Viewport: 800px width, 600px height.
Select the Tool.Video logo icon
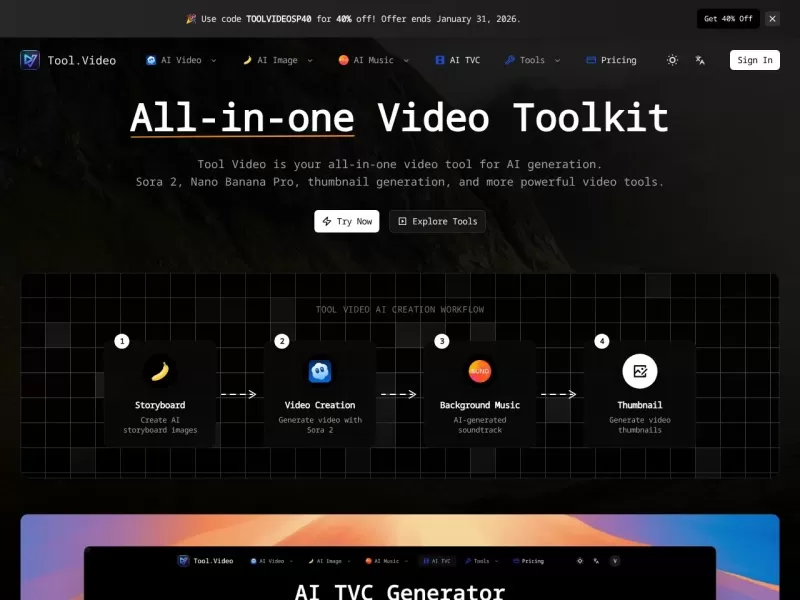coord(29,60)
